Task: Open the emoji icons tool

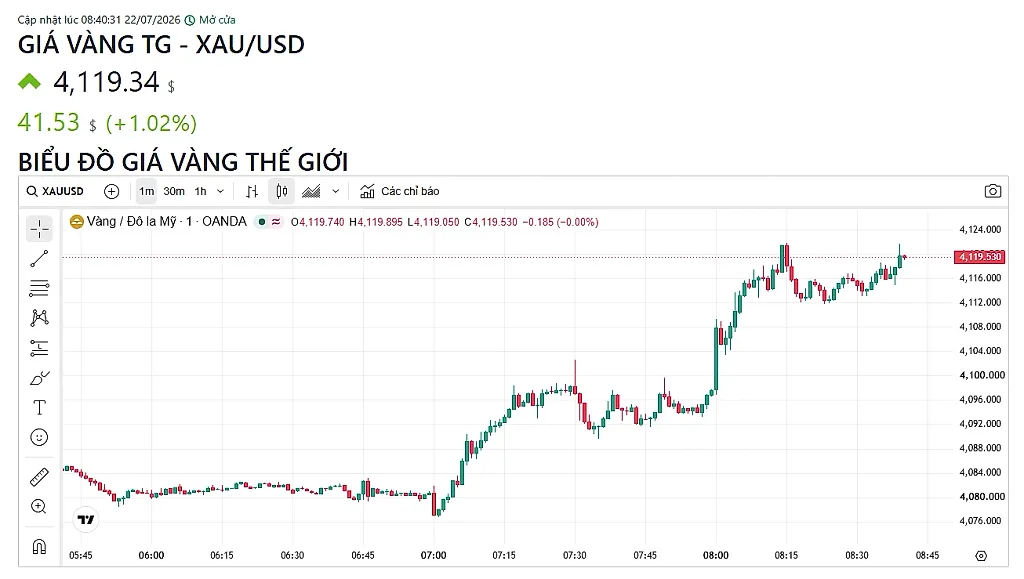Action: coord(39,437)
